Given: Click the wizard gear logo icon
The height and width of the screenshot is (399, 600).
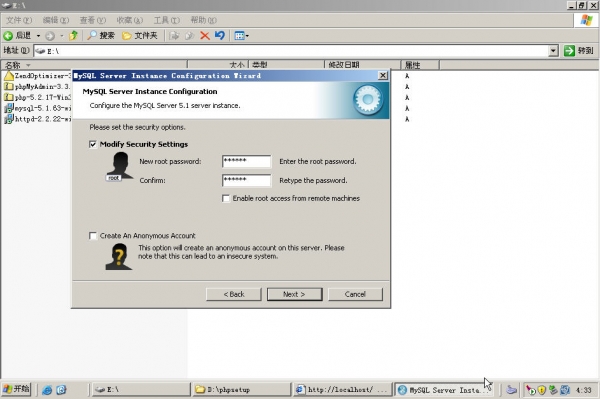Looking at the screenshot, I should (x=368, y=100).
